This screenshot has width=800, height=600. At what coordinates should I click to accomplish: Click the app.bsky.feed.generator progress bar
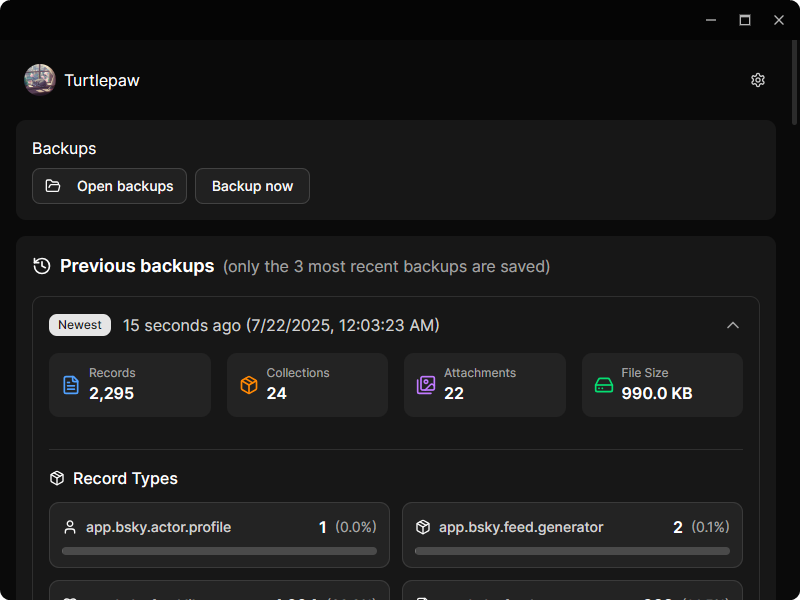[x=572, y=551]
